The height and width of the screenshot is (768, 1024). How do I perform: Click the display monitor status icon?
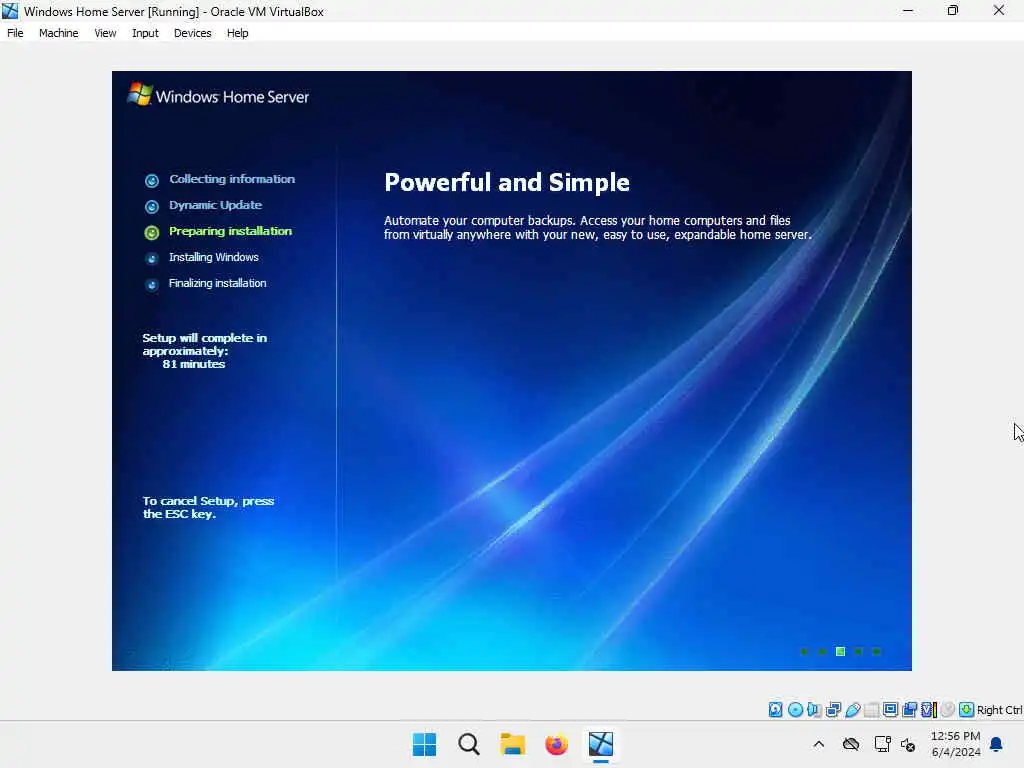coord(890,709)
